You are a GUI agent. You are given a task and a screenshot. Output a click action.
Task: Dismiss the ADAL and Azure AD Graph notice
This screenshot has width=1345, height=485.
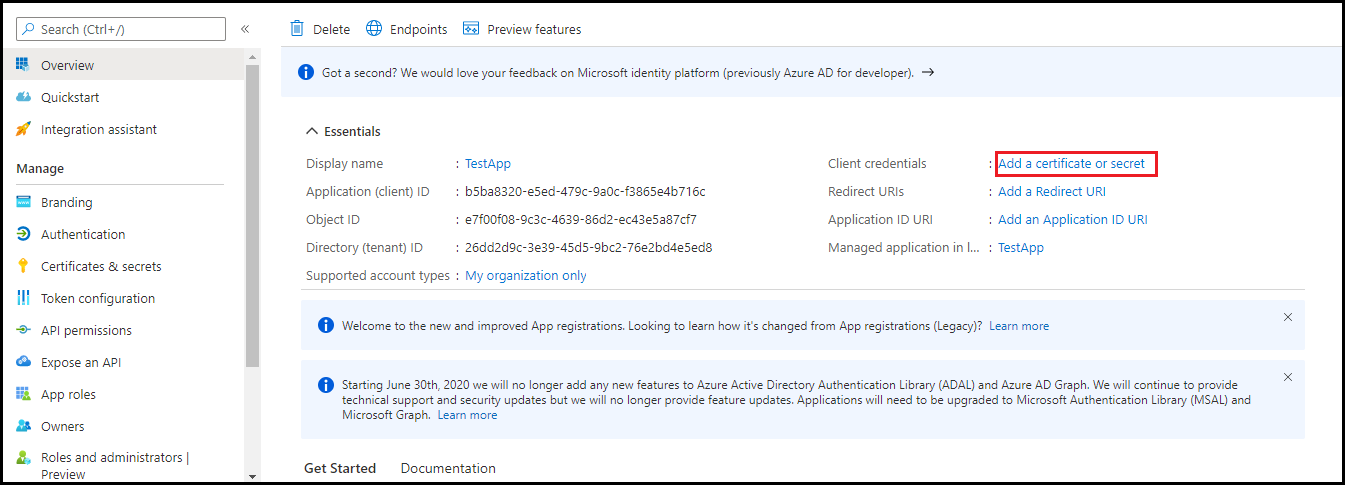pyautogui.click(x=1288, y=377)
